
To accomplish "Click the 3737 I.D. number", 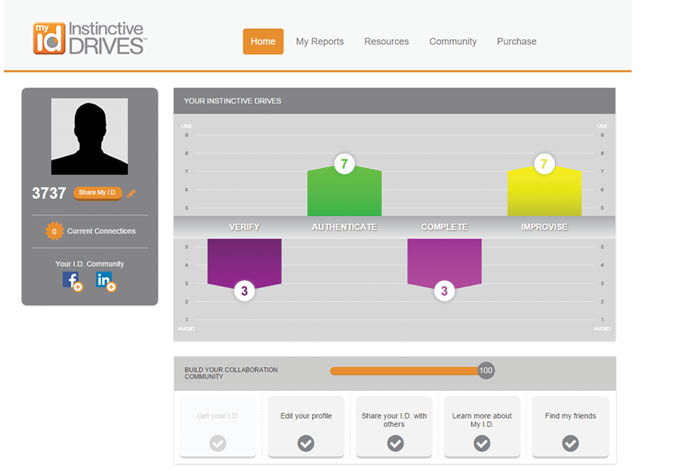I will pos(49,193).
